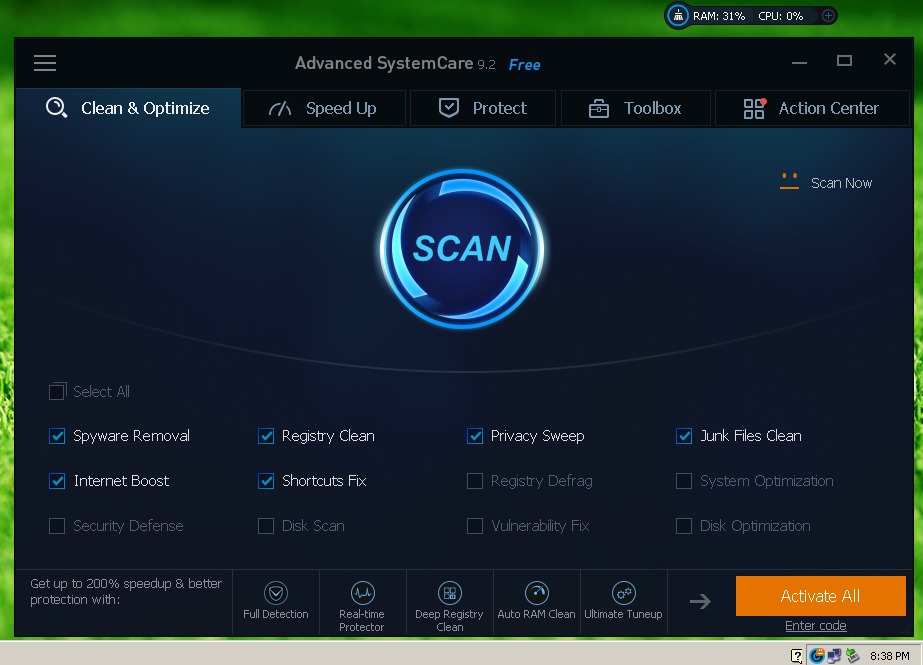
Task: Go to the Action Center tab
Action: (x=811, y=108)
